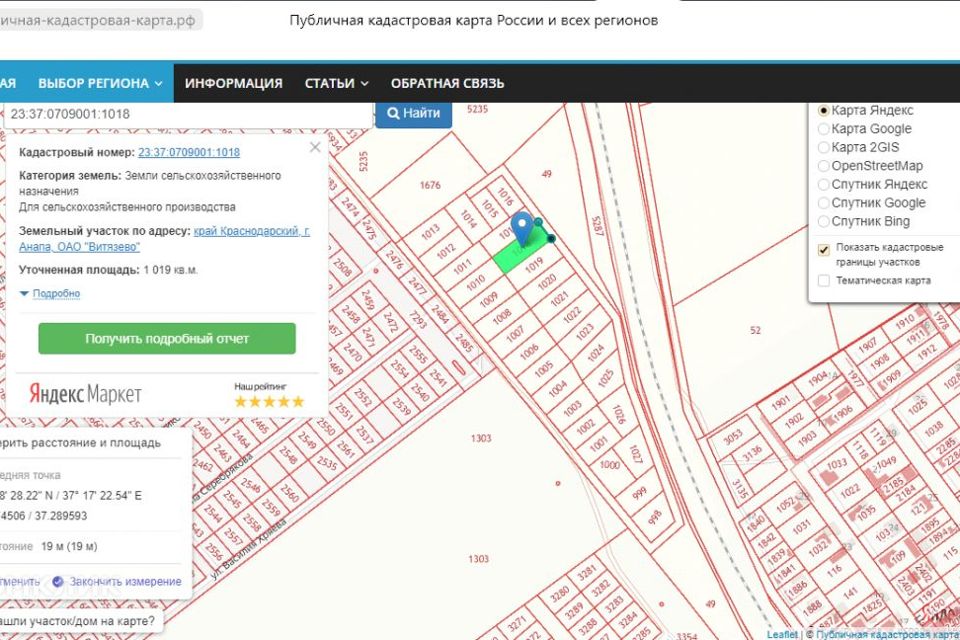The height and width of the screenshot is (640, 960).
Task: Select Спутник Яндекс map layer
Action: coord(824,184)
